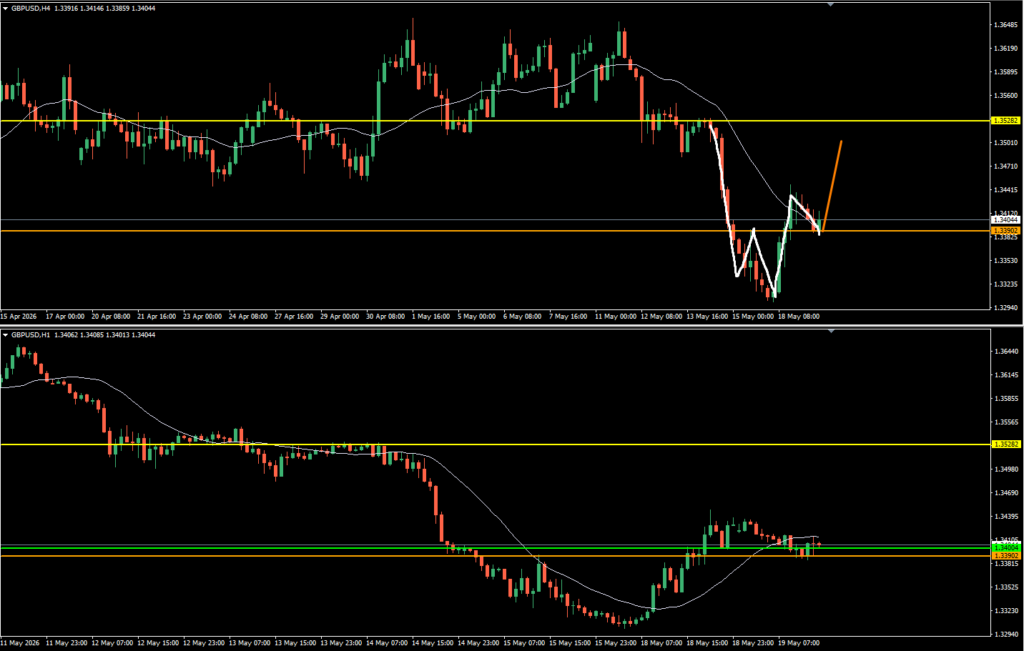Click the chart shift marker in H1 chart
The image size is (1024, 651).
coord(830,331)
